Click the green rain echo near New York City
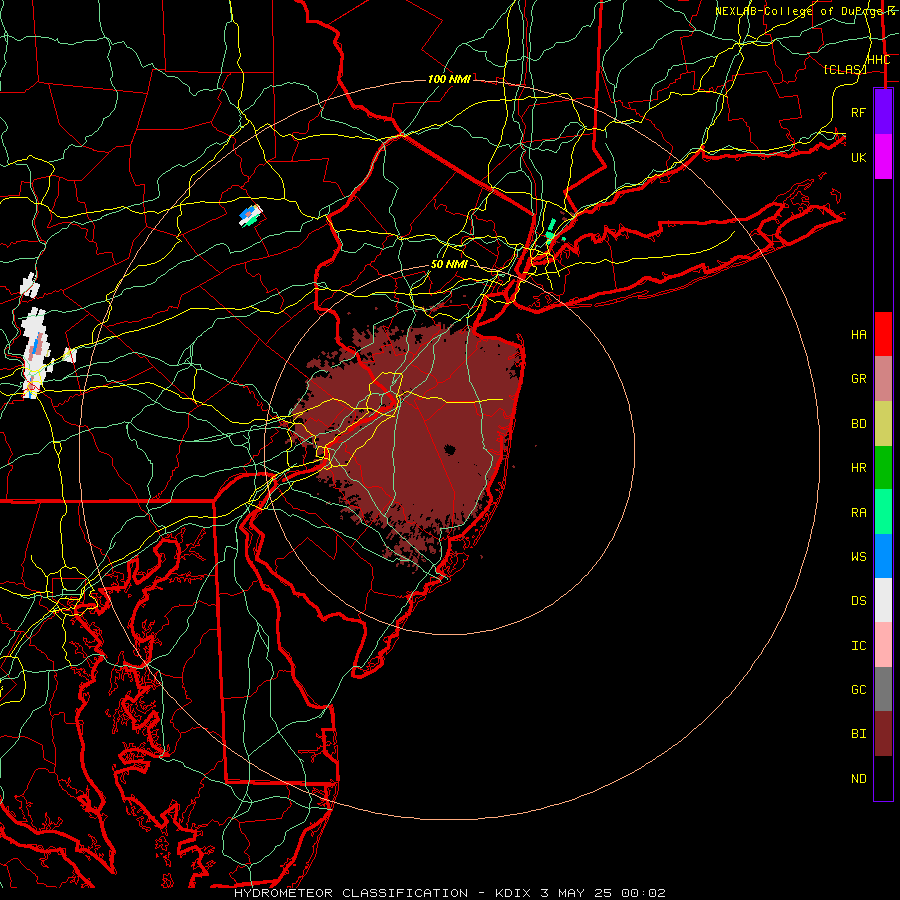900x900 pixels. point(551,229)
